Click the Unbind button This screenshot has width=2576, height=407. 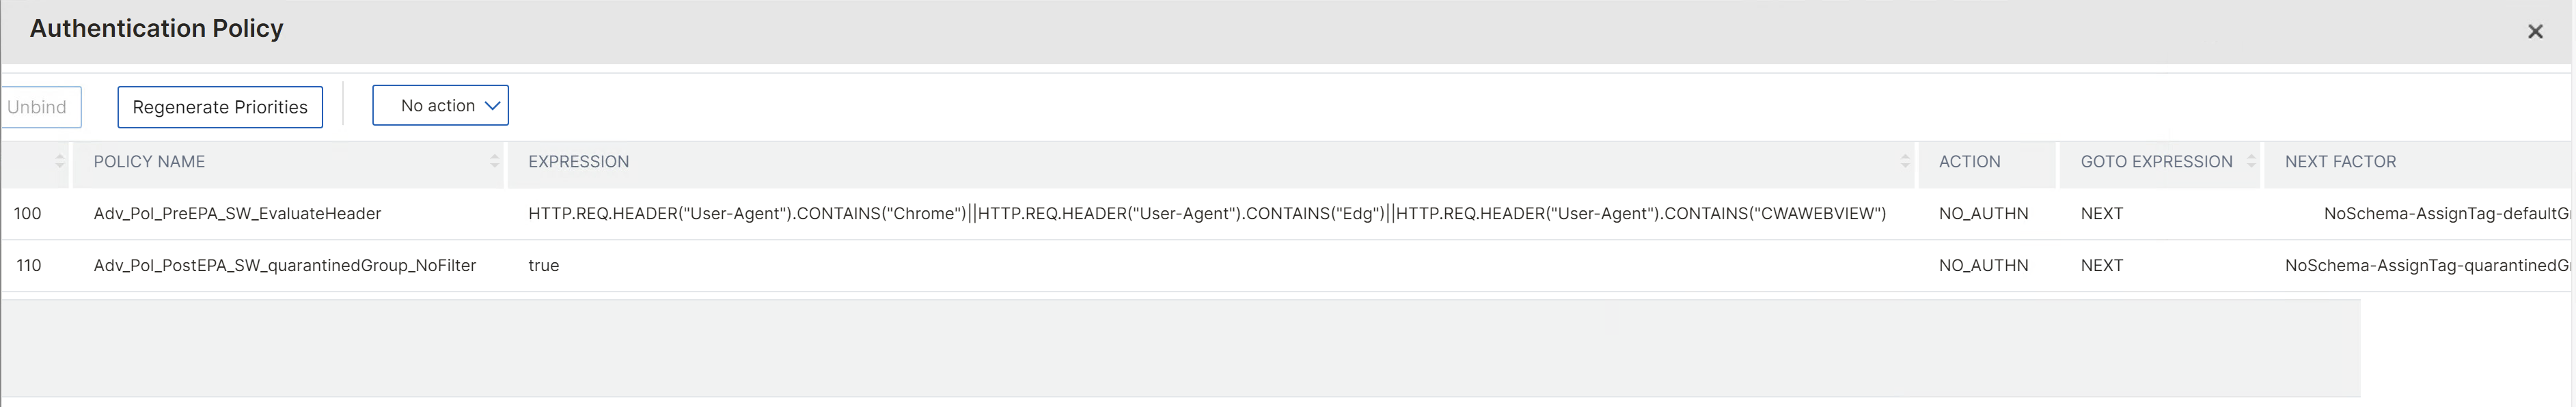tap(39, 107)
